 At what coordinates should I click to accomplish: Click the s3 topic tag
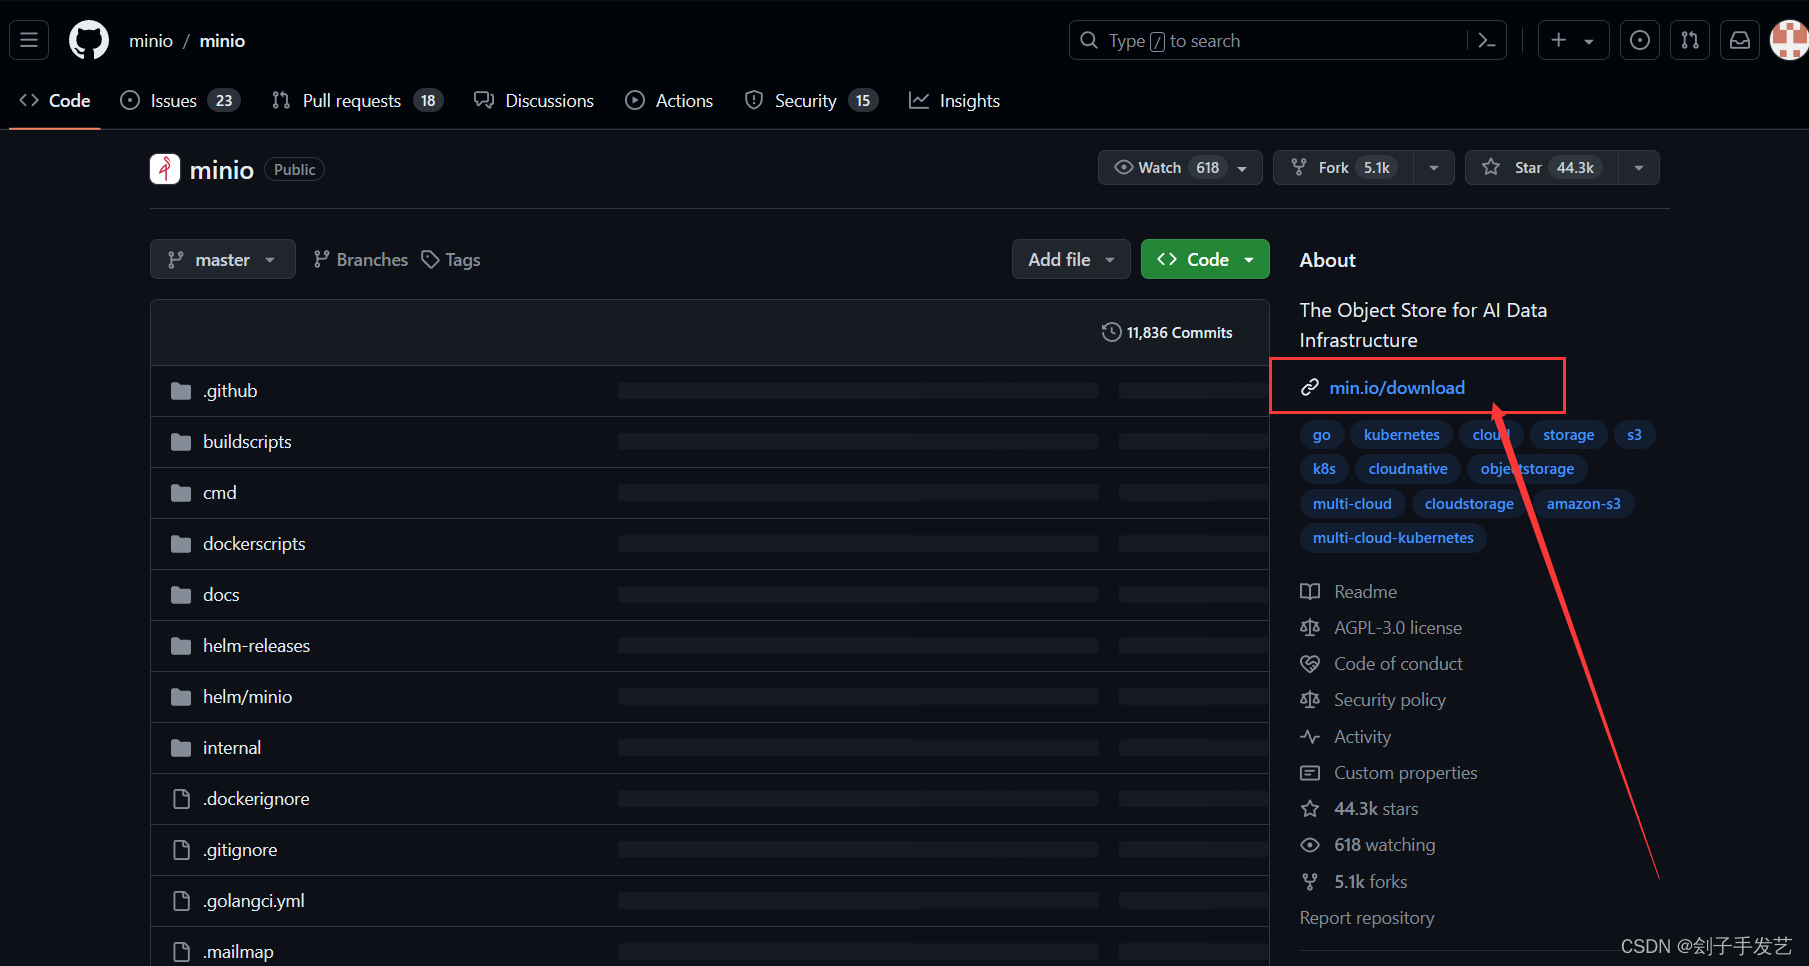point(1634,434)
